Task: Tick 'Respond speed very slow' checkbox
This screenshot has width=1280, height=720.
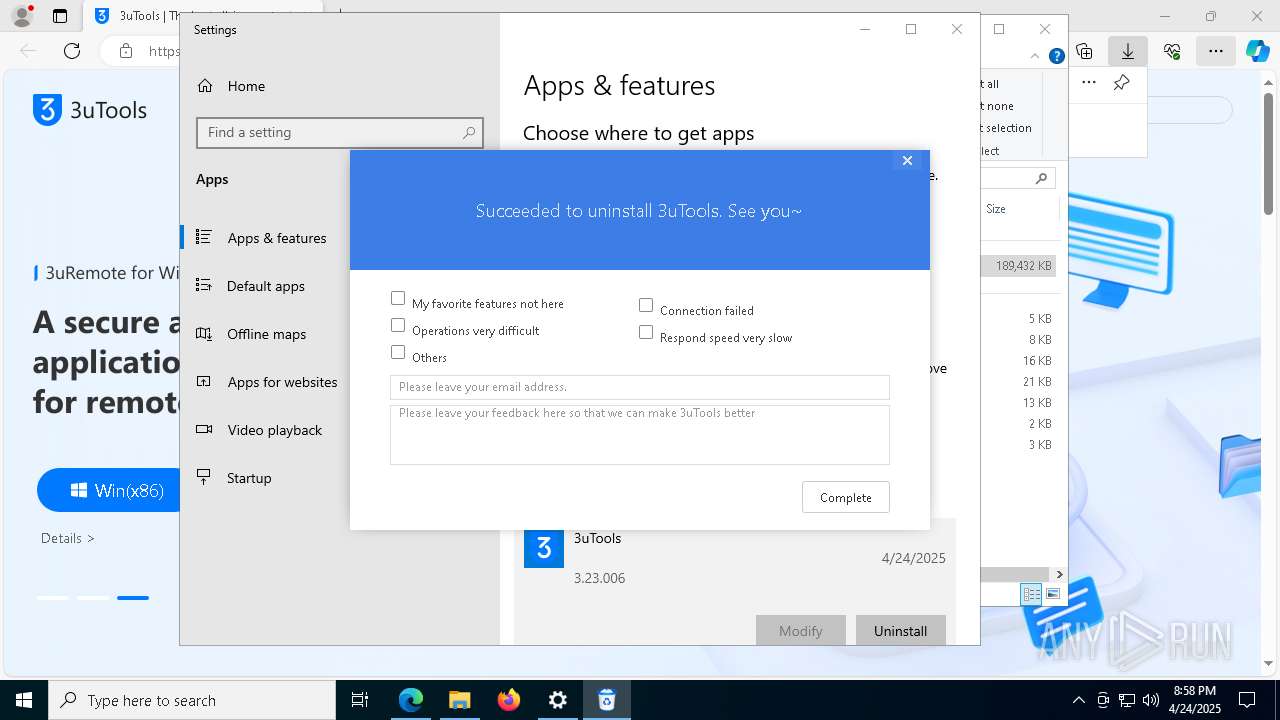Action: tap(646, 332)
